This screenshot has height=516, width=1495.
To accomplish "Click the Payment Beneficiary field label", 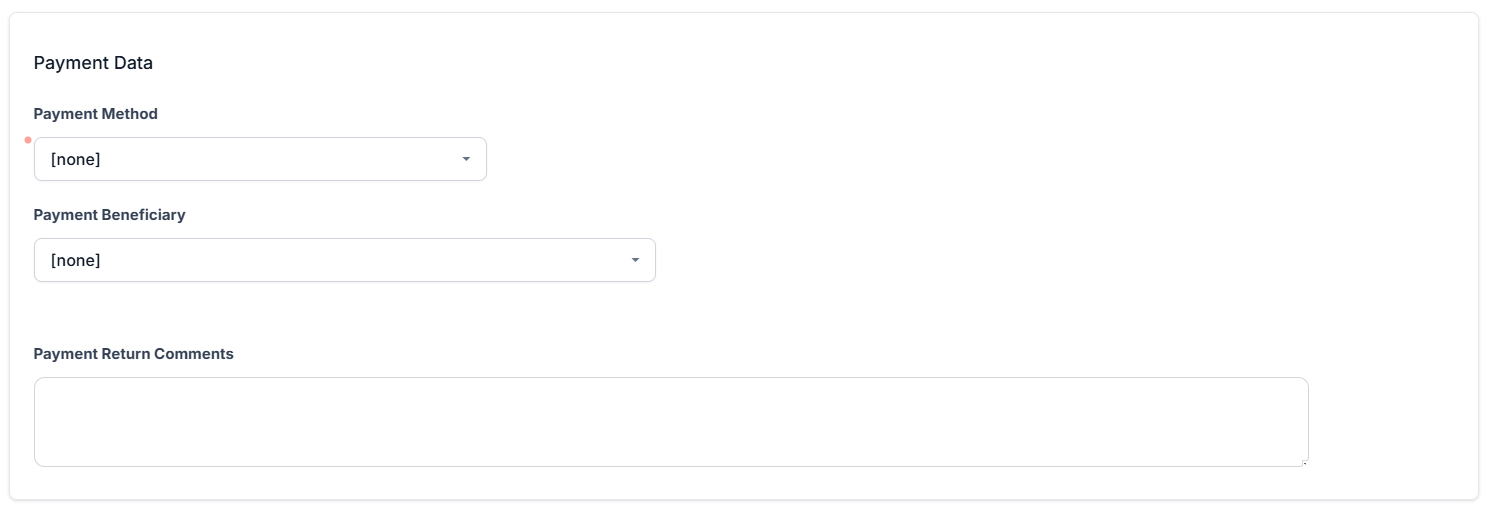I will coord(110,215).
